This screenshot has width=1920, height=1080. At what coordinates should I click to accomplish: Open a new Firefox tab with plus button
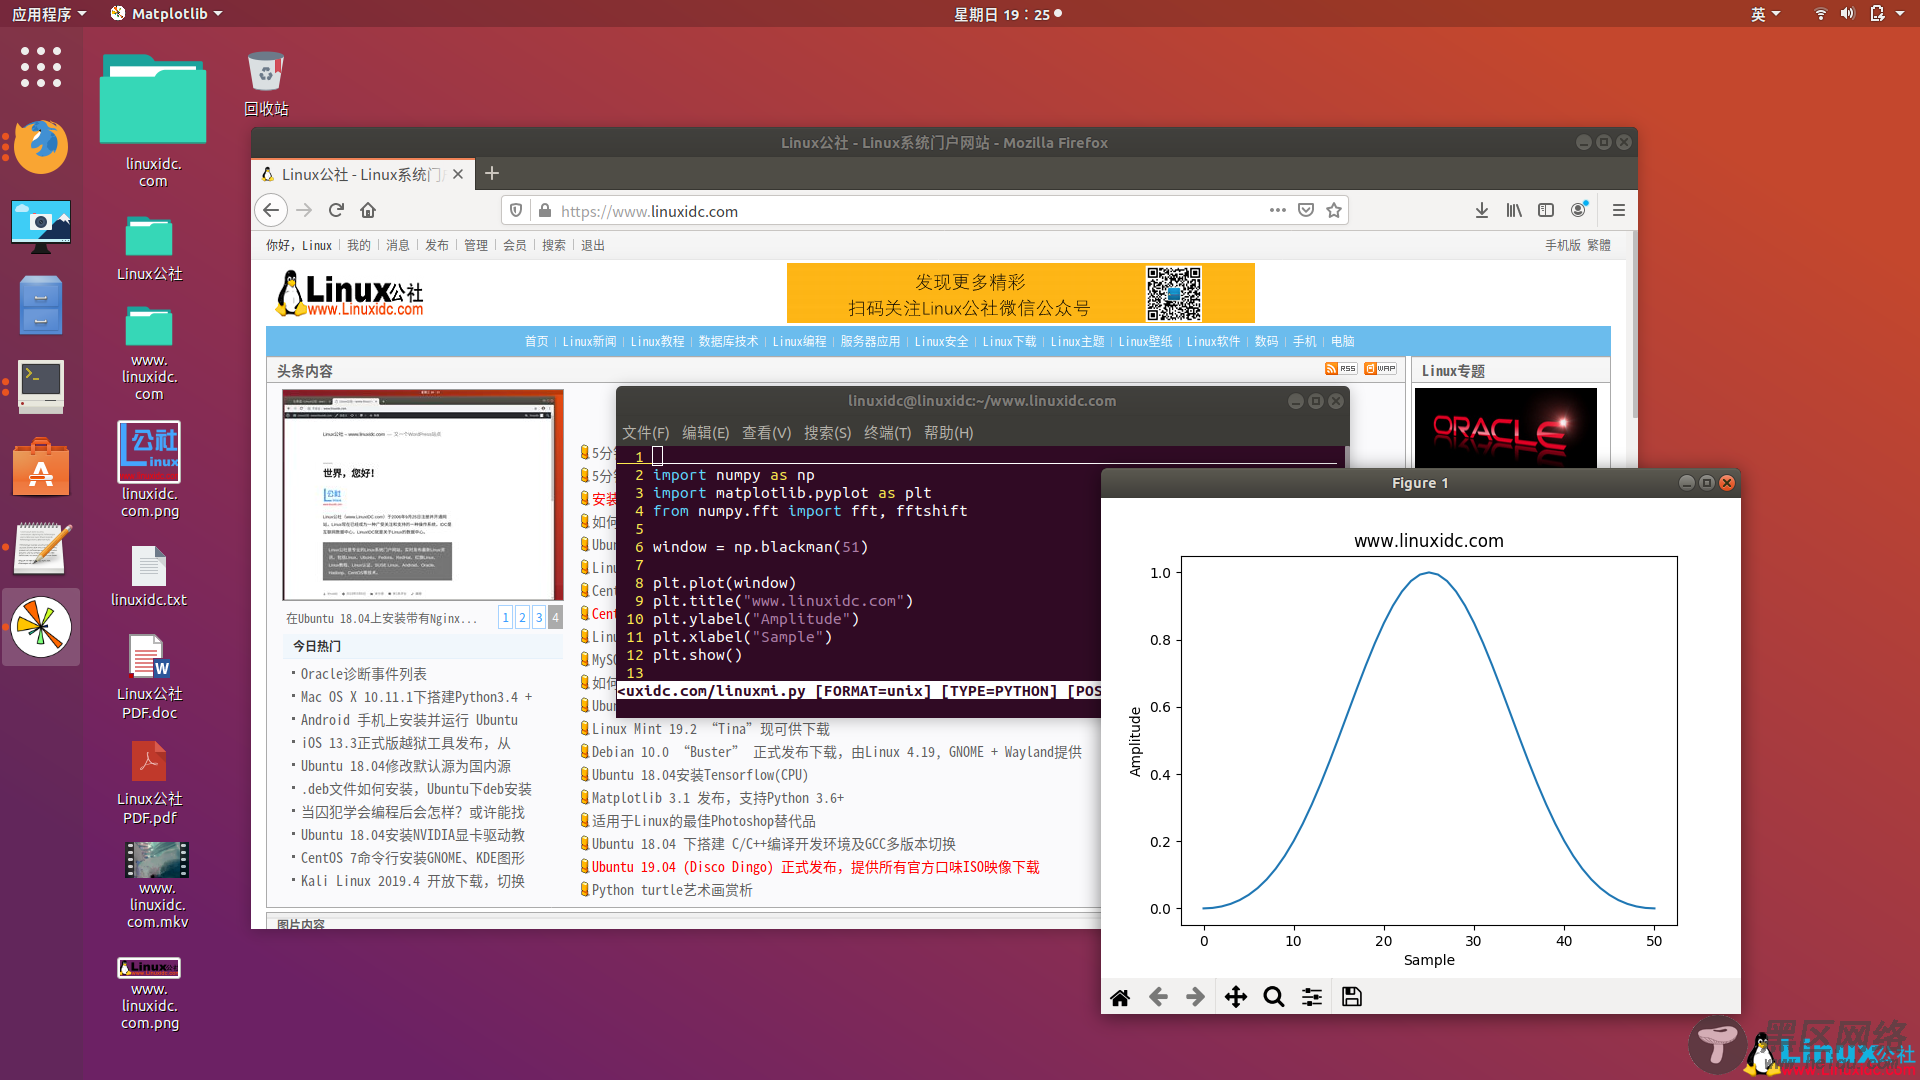[x=492, y=174]
